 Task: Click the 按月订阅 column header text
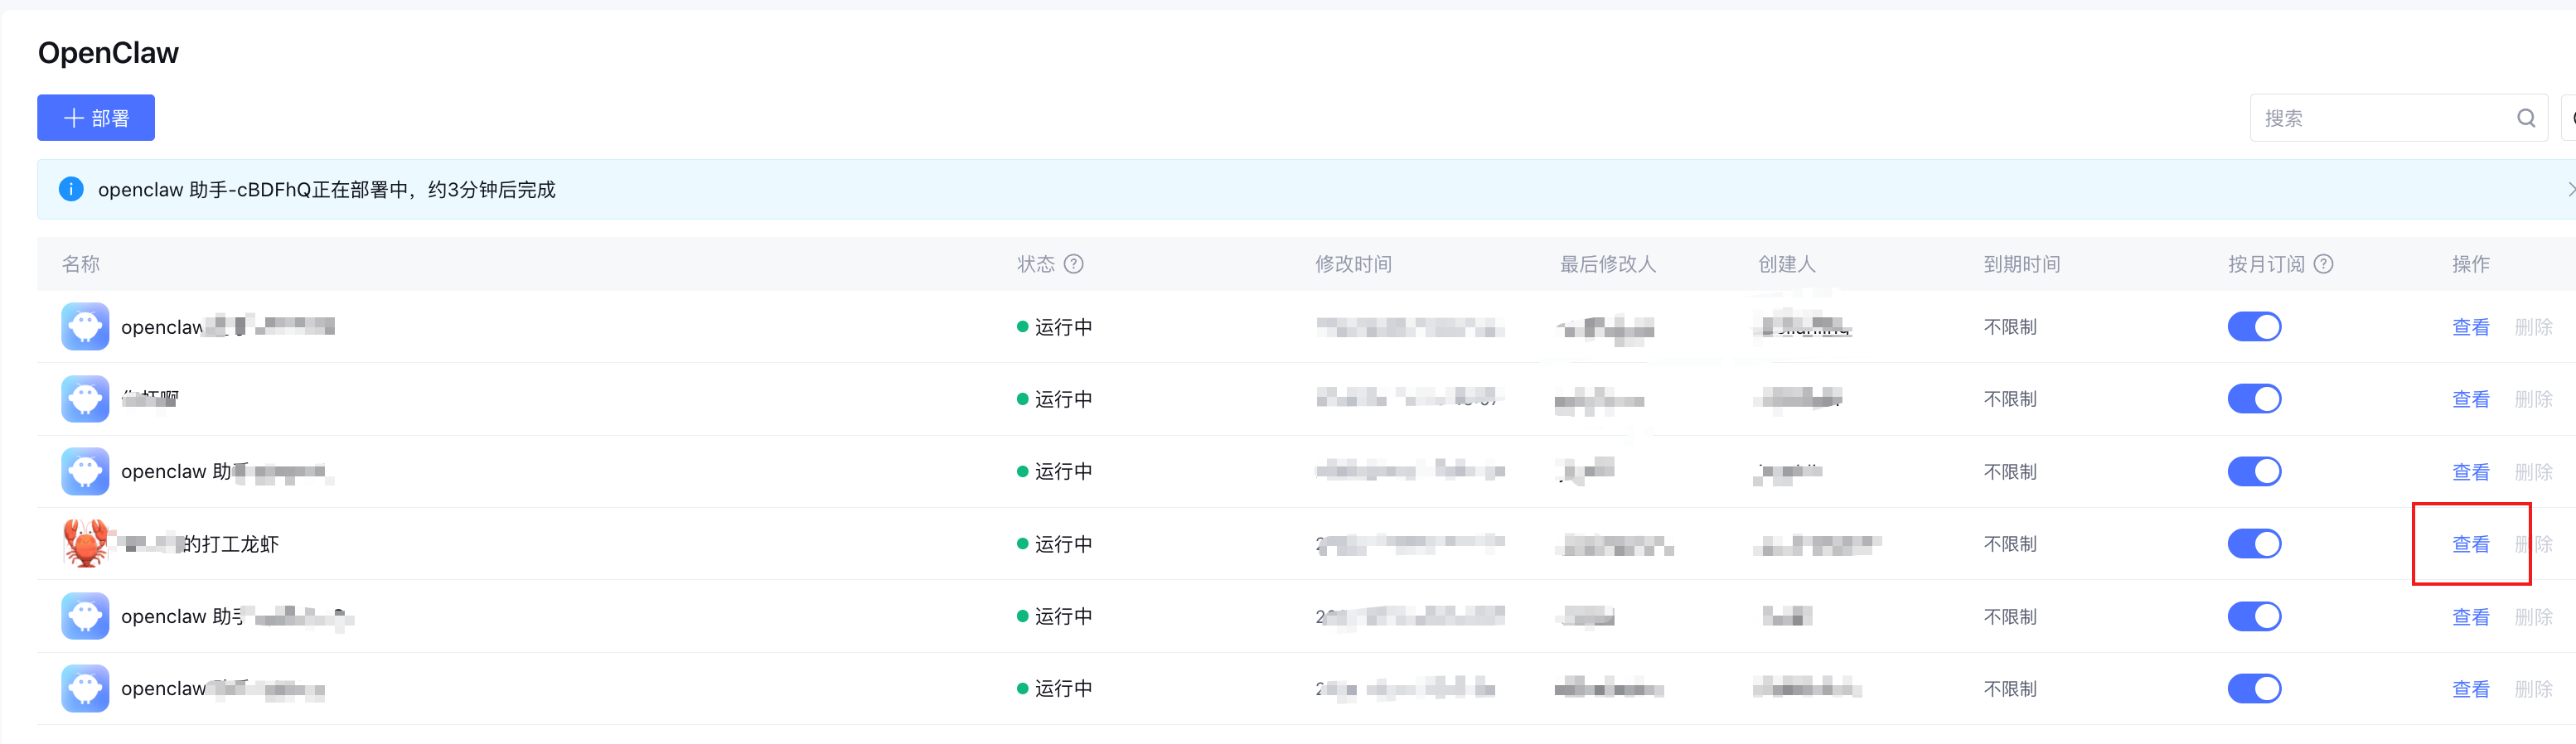(2266, 264)
